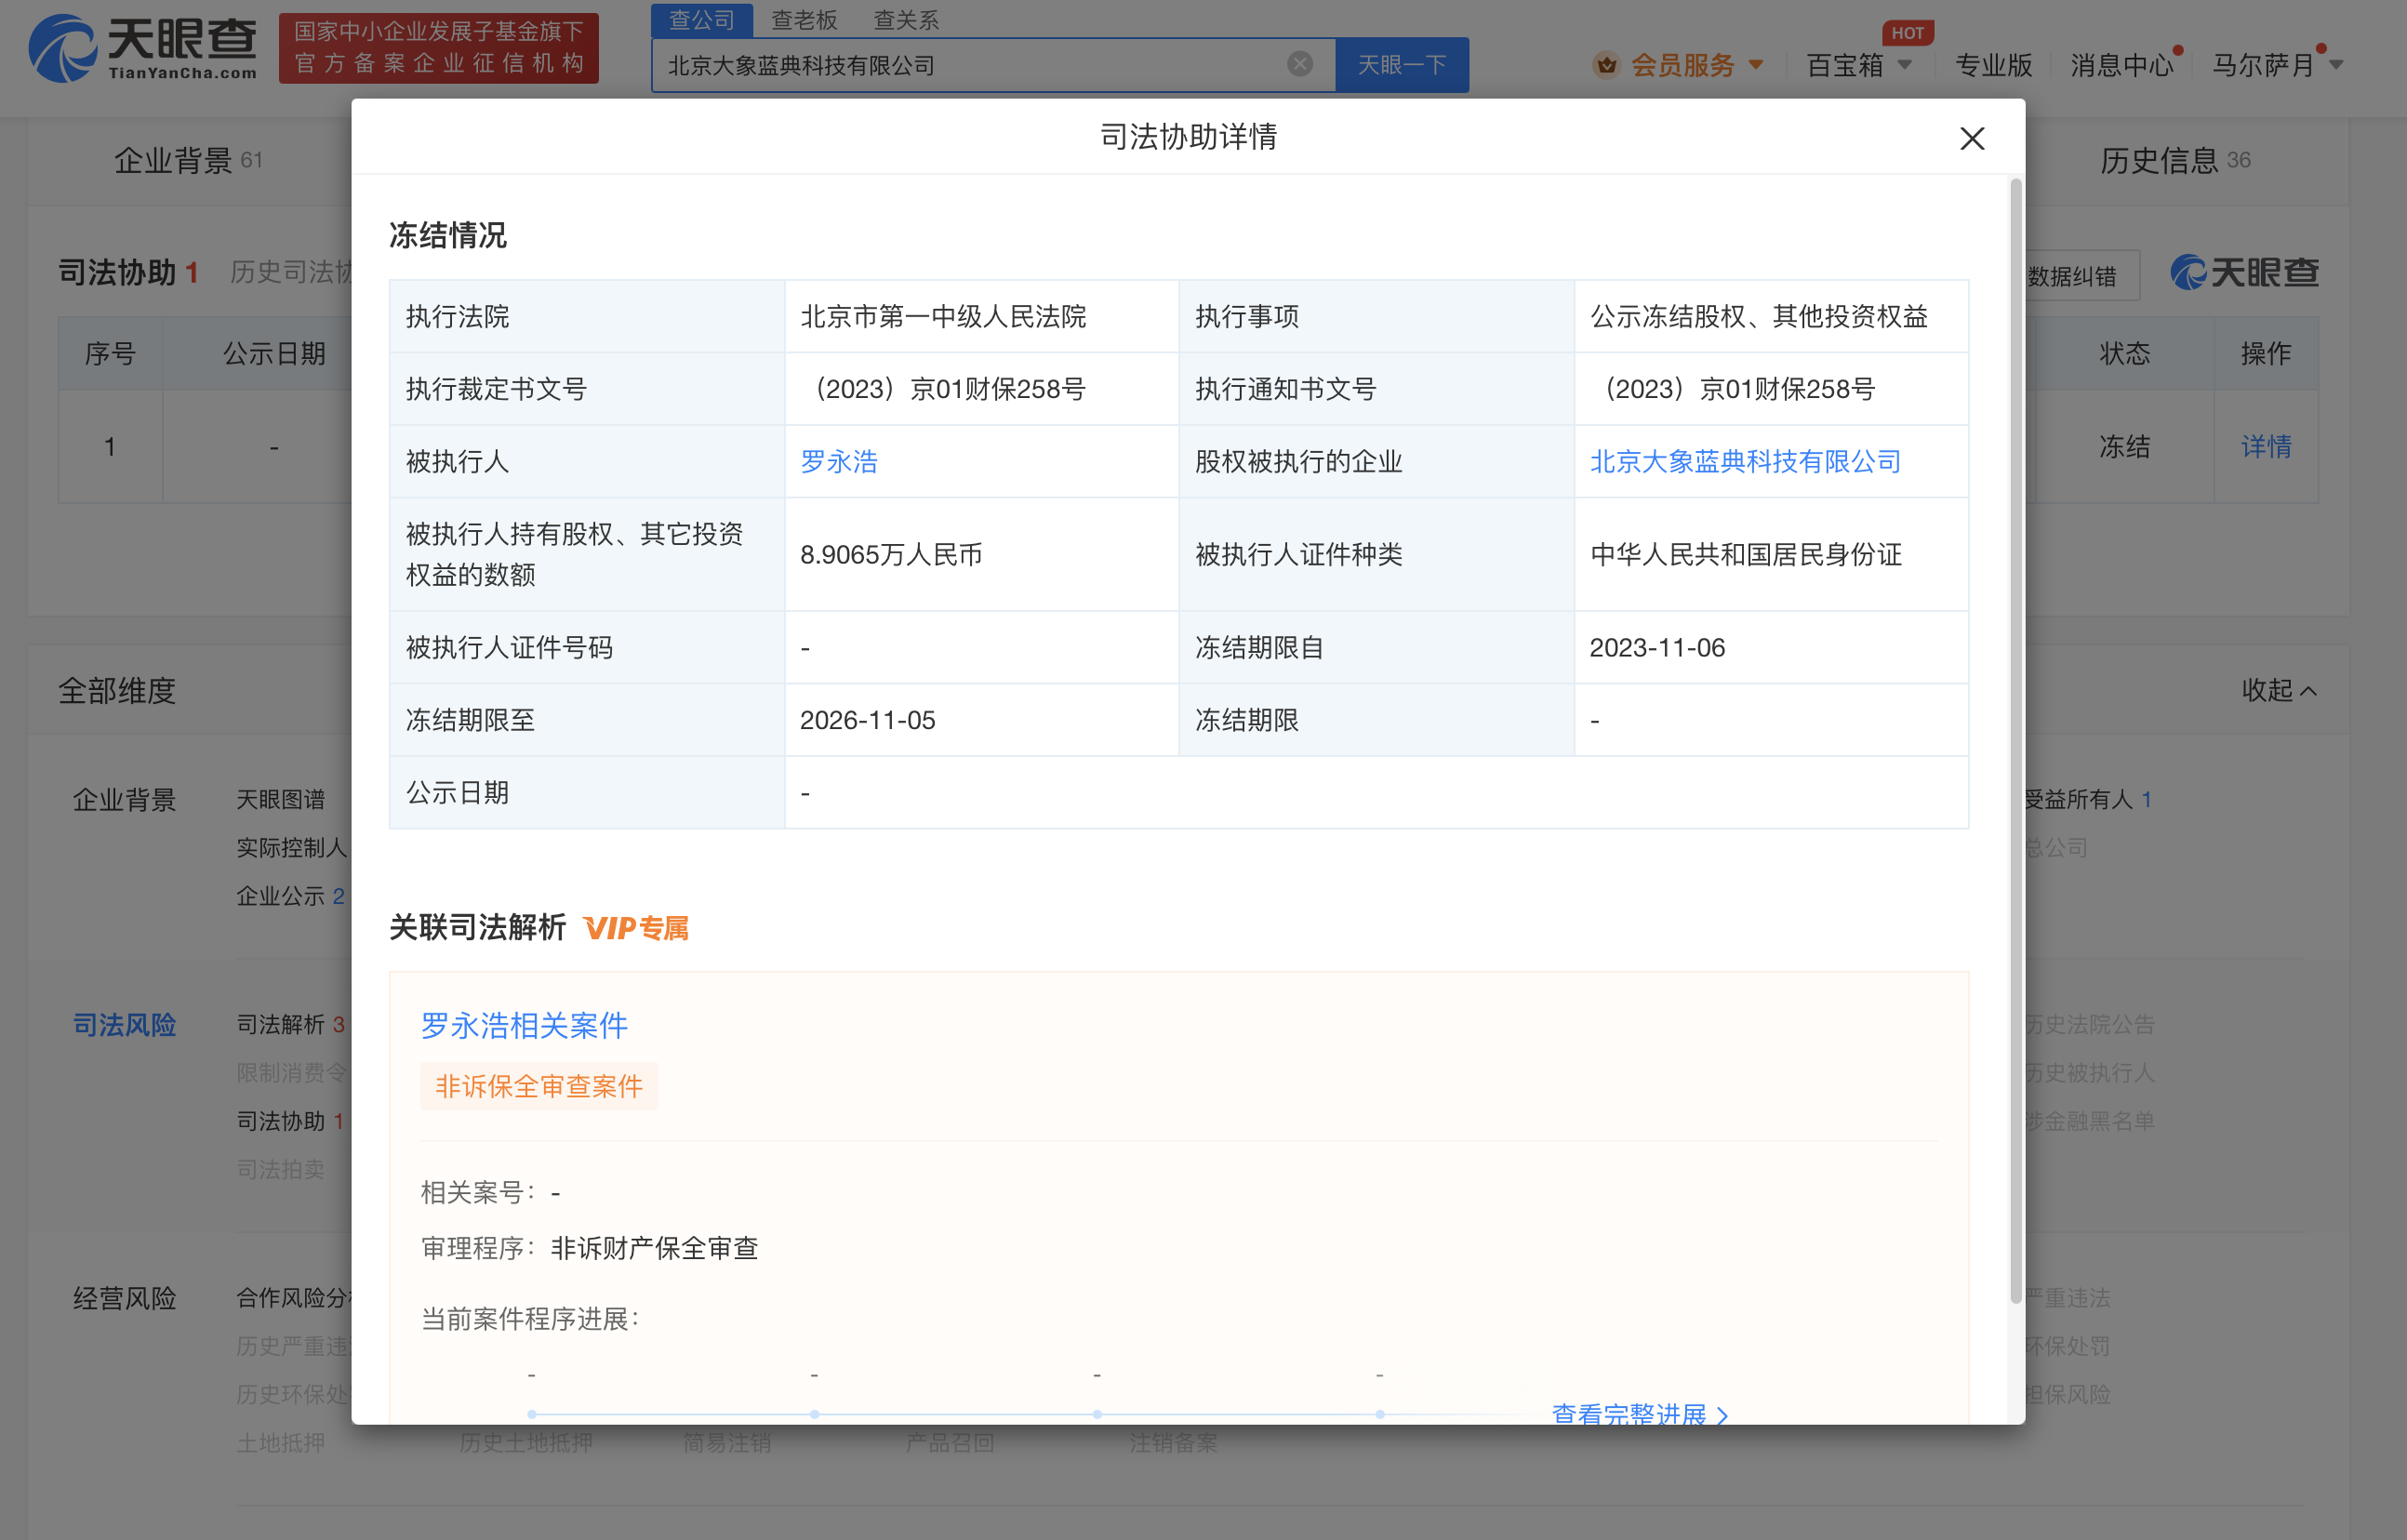This screenshot has height=1540, width=2407.
Task: Click the VIP专属 badge
Action: coord(636,928)
